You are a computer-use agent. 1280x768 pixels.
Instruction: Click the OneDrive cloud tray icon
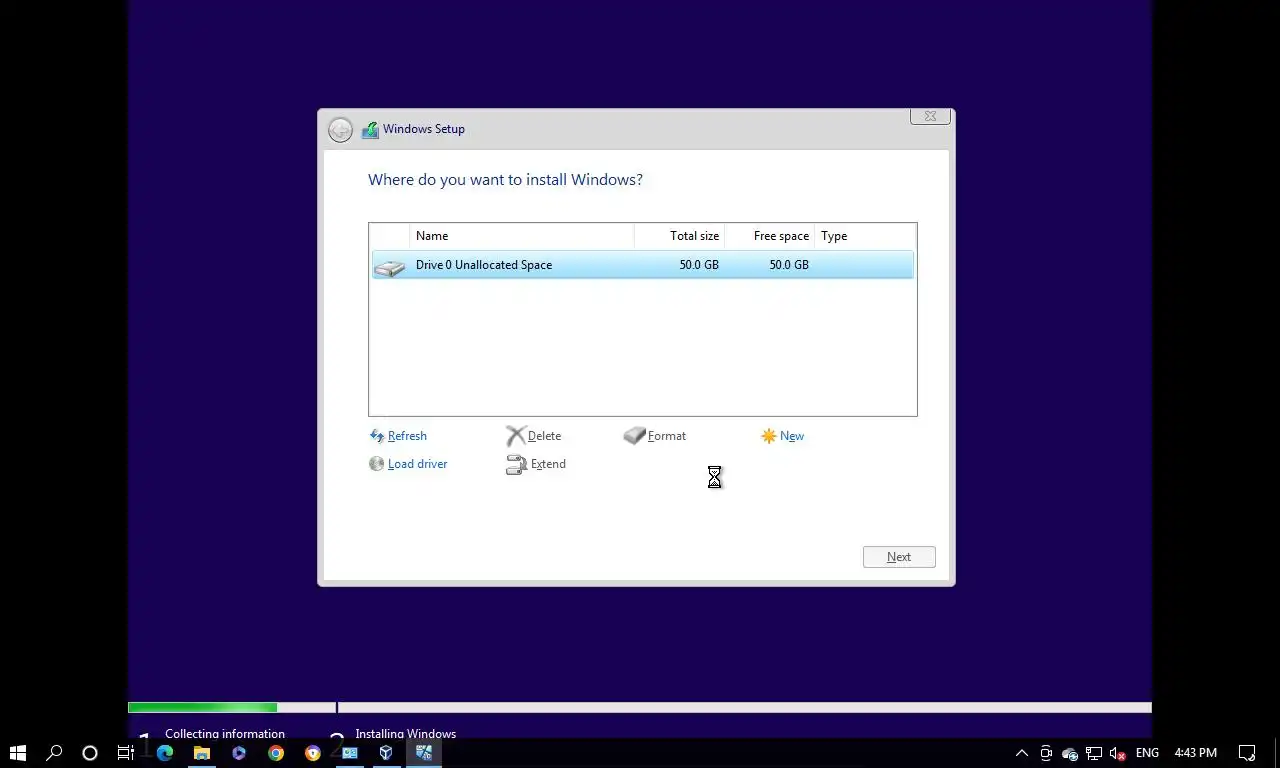[1070, 753]
